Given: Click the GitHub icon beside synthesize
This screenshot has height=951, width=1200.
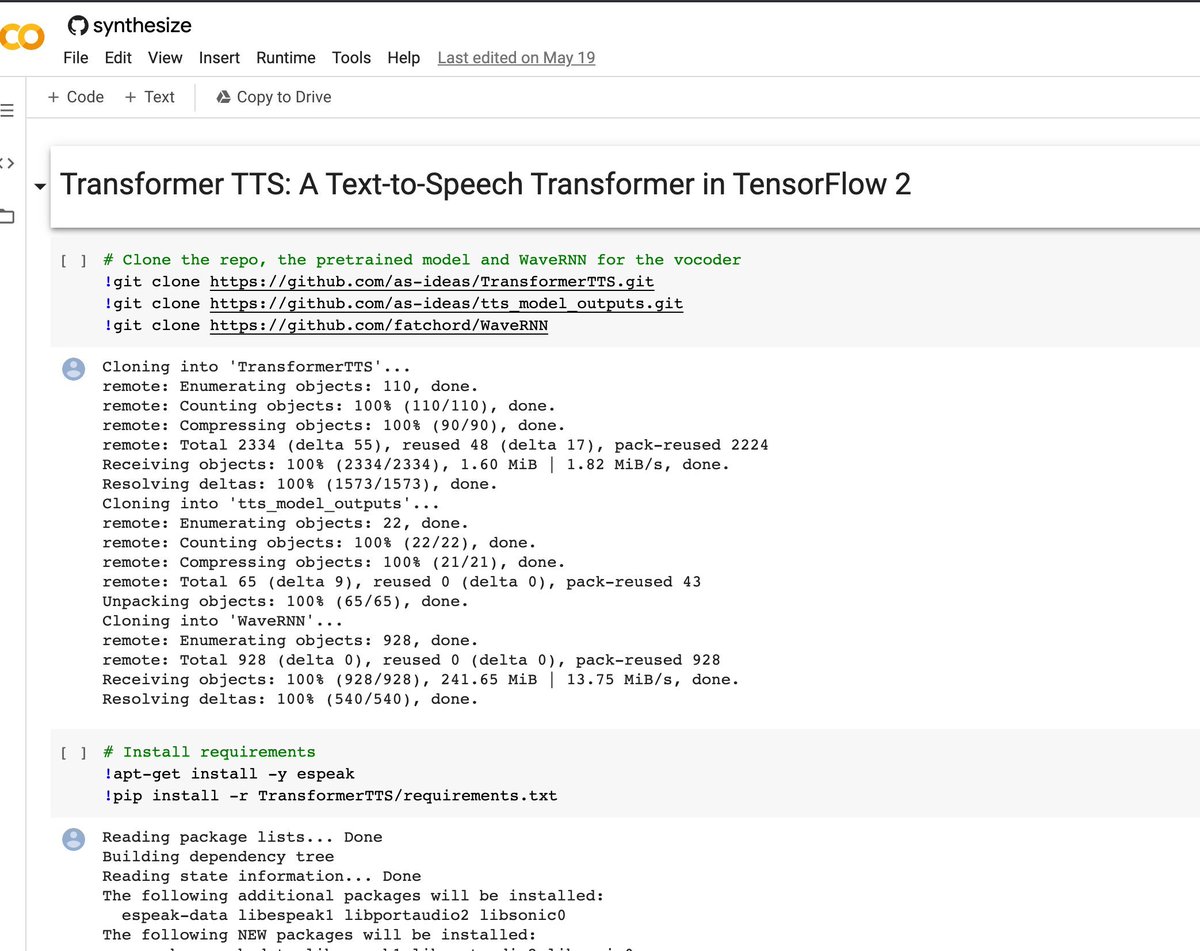Looking at the screenshot, I should point(77,25).
